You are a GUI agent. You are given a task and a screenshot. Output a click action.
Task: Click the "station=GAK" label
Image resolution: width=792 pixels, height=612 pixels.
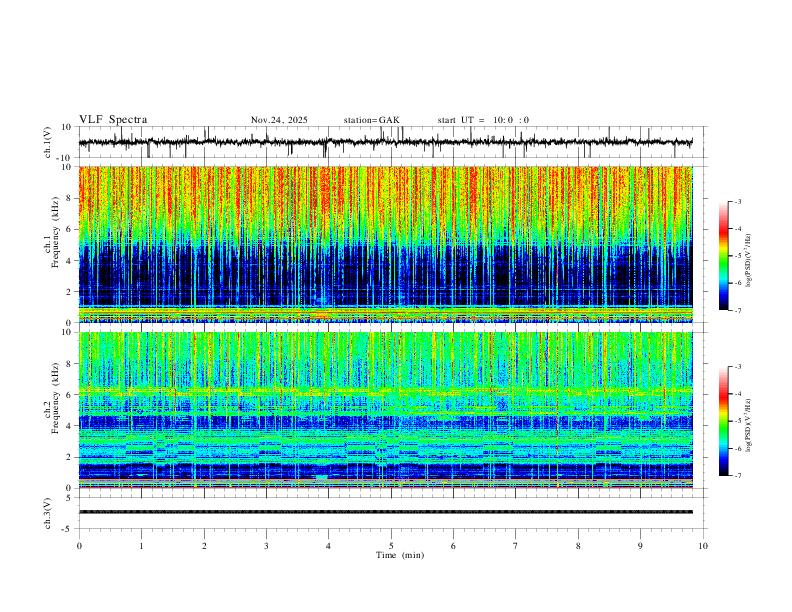(x=371, y=120)
